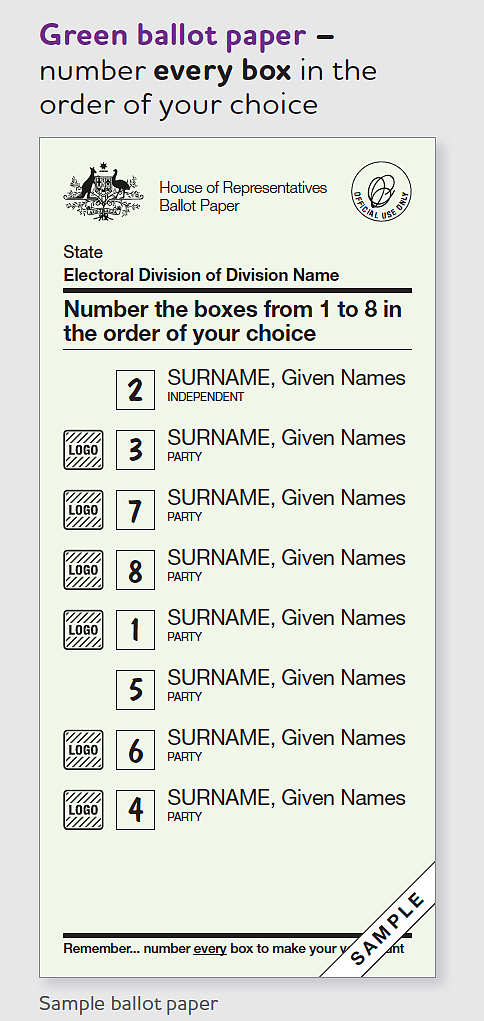
Task: Click the ballot box marked 7
Action: click(135, 510)
